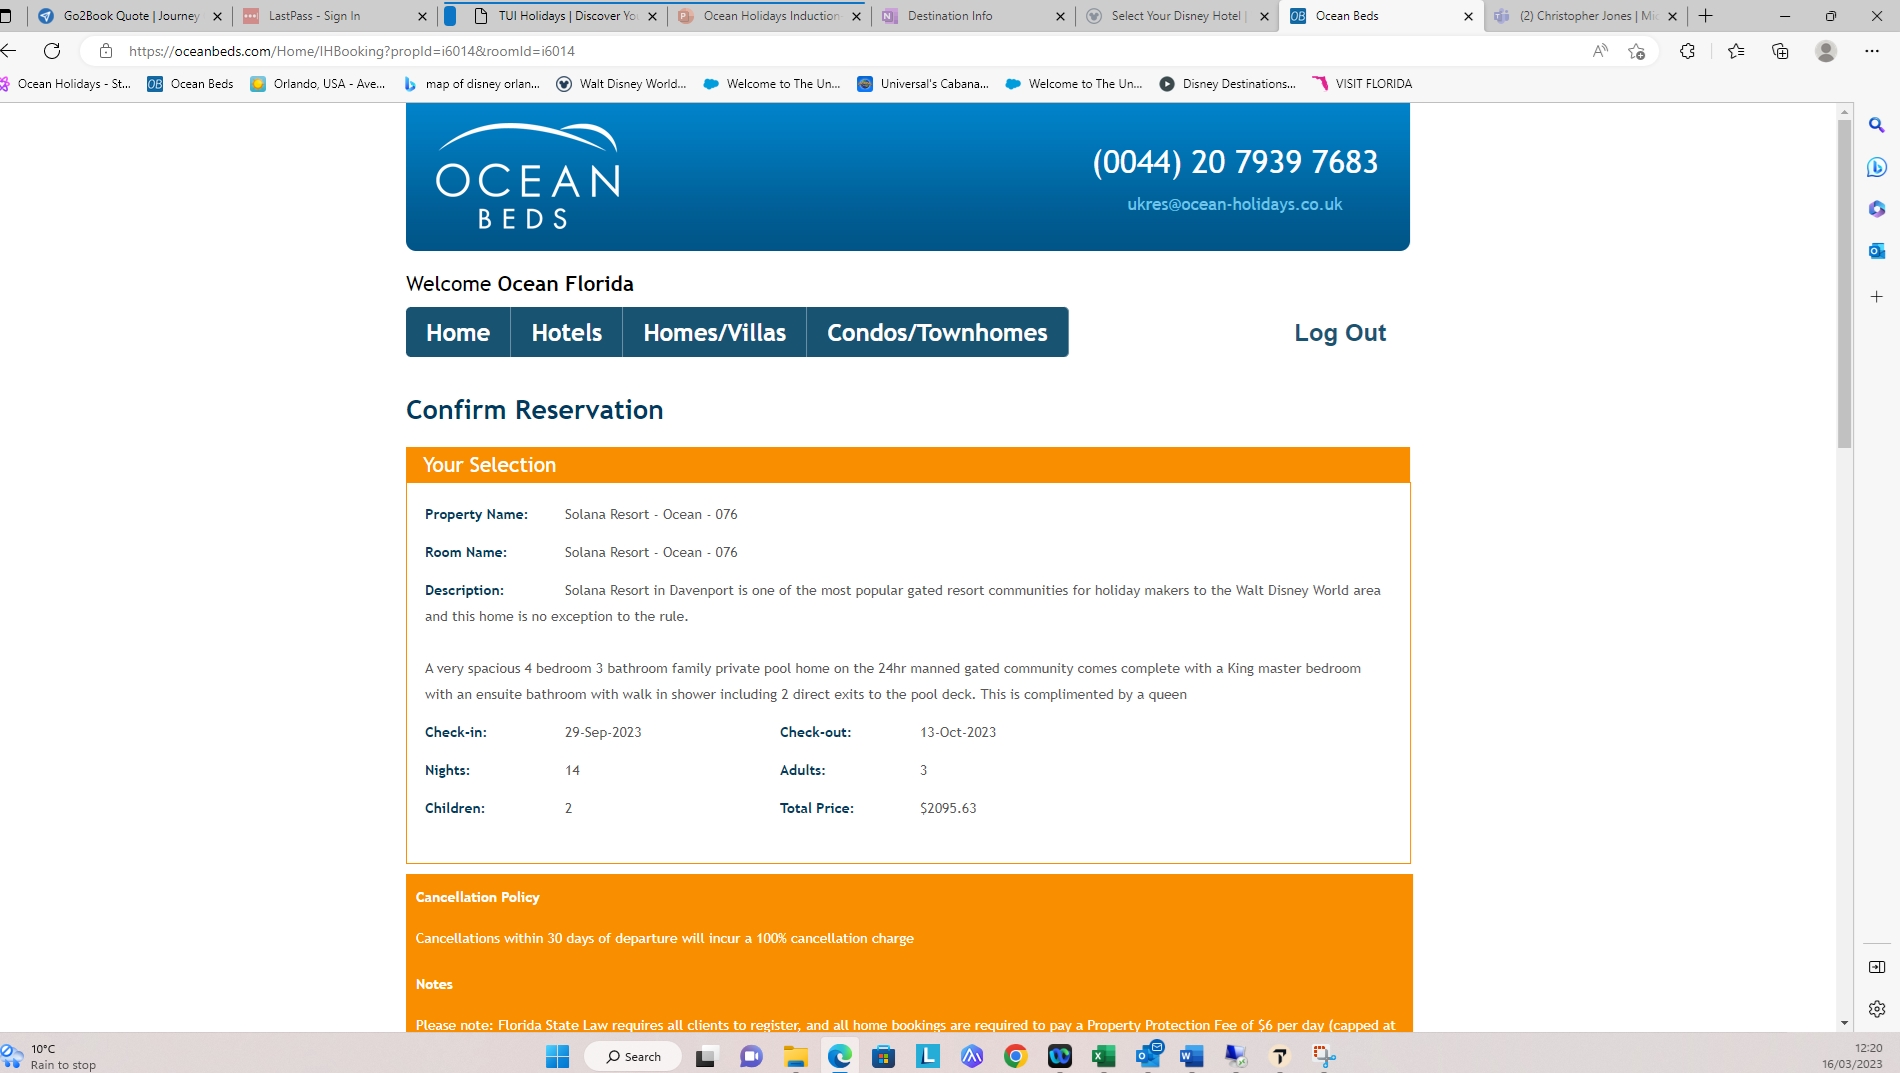
Task: Click the browser profile avatar
Action: [1826, 51]
